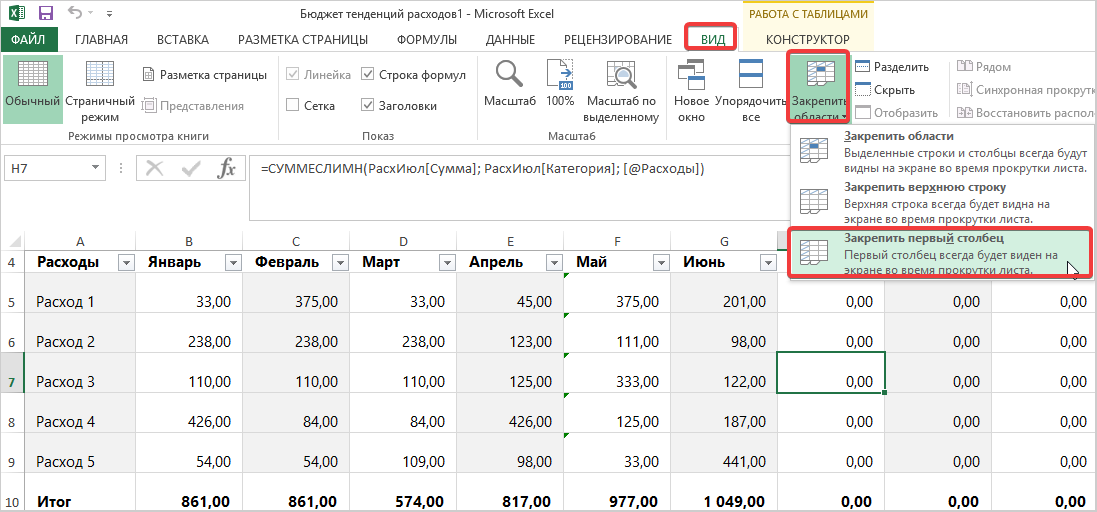The height and width of the screenshot is (512, 1097).
Task: Click the Упорядочить все icon
Action: click(751, 74)
